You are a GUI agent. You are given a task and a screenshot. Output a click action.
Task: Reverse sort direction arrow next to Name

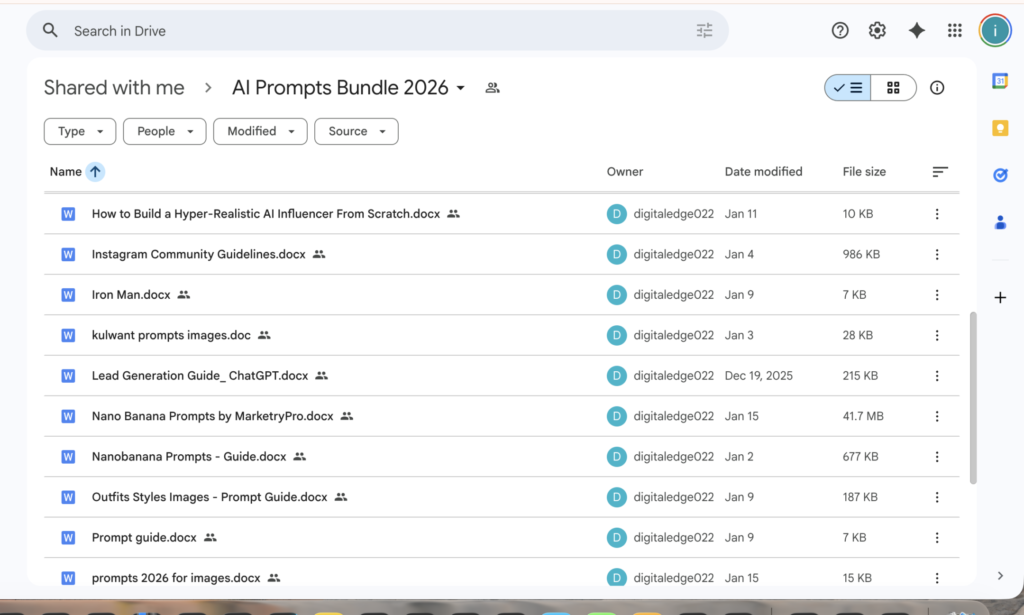tap(95, 172)
